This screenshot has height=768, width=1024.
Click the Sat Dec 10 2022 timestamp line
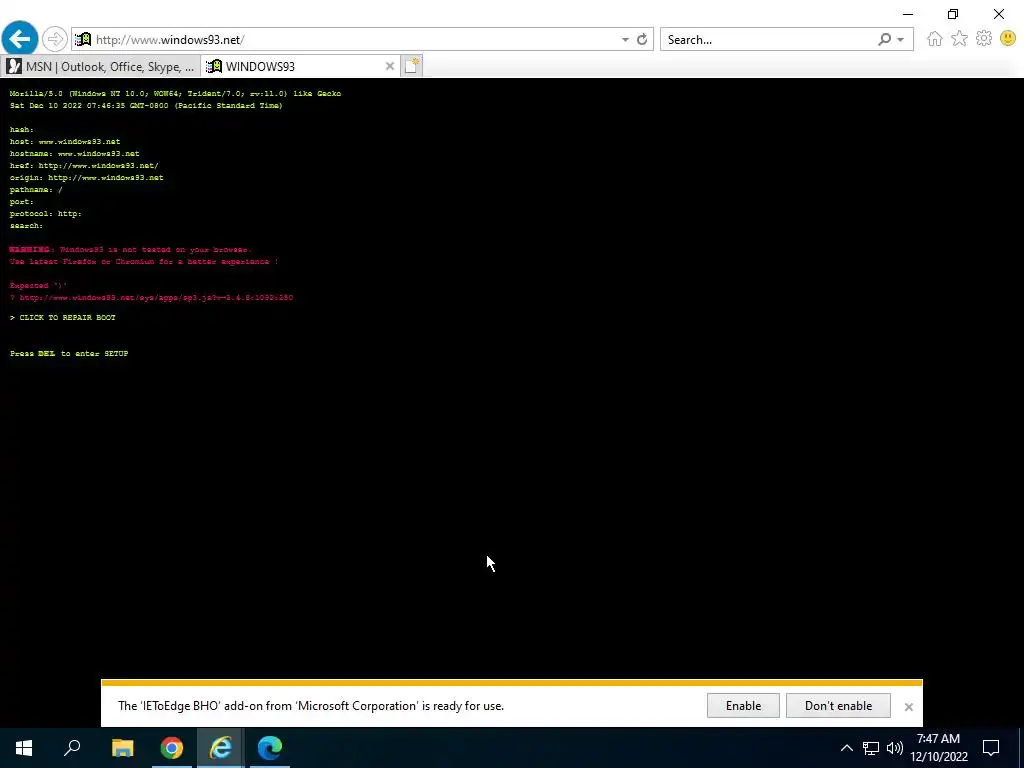point(146,105)
